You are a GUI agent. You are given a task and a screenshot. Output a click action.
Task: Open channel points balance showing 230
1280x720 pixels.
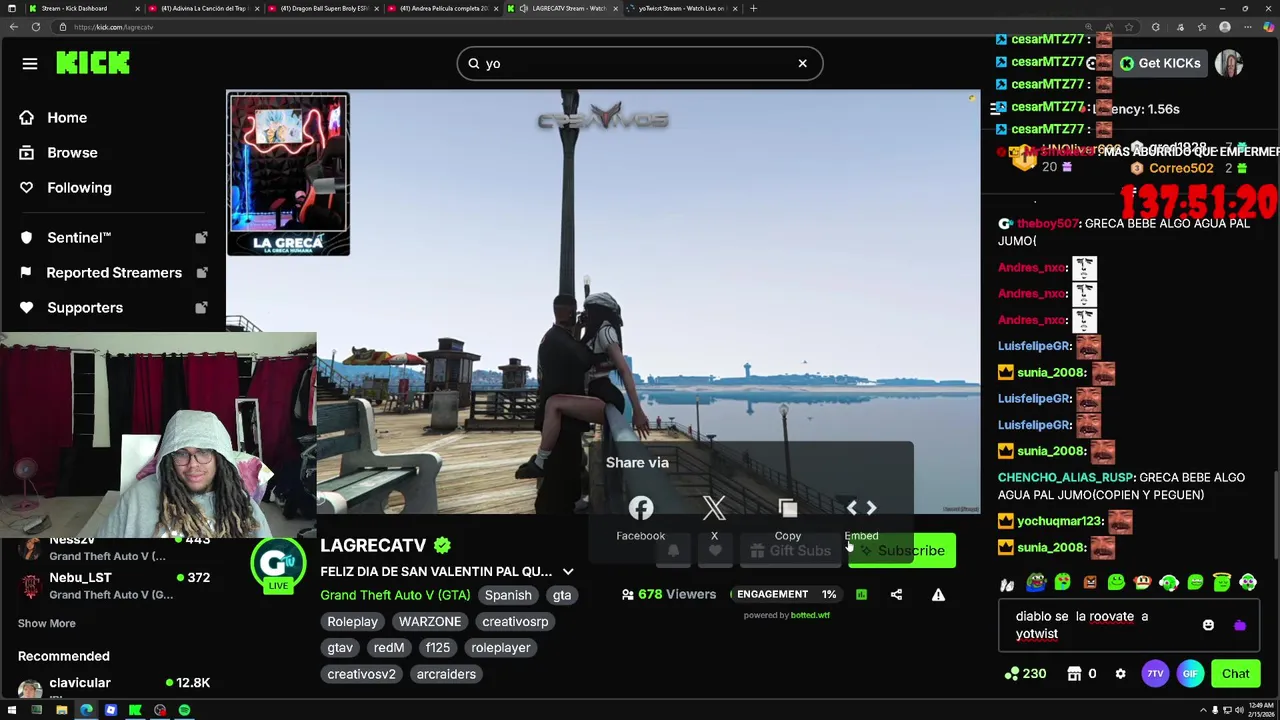1026,674
